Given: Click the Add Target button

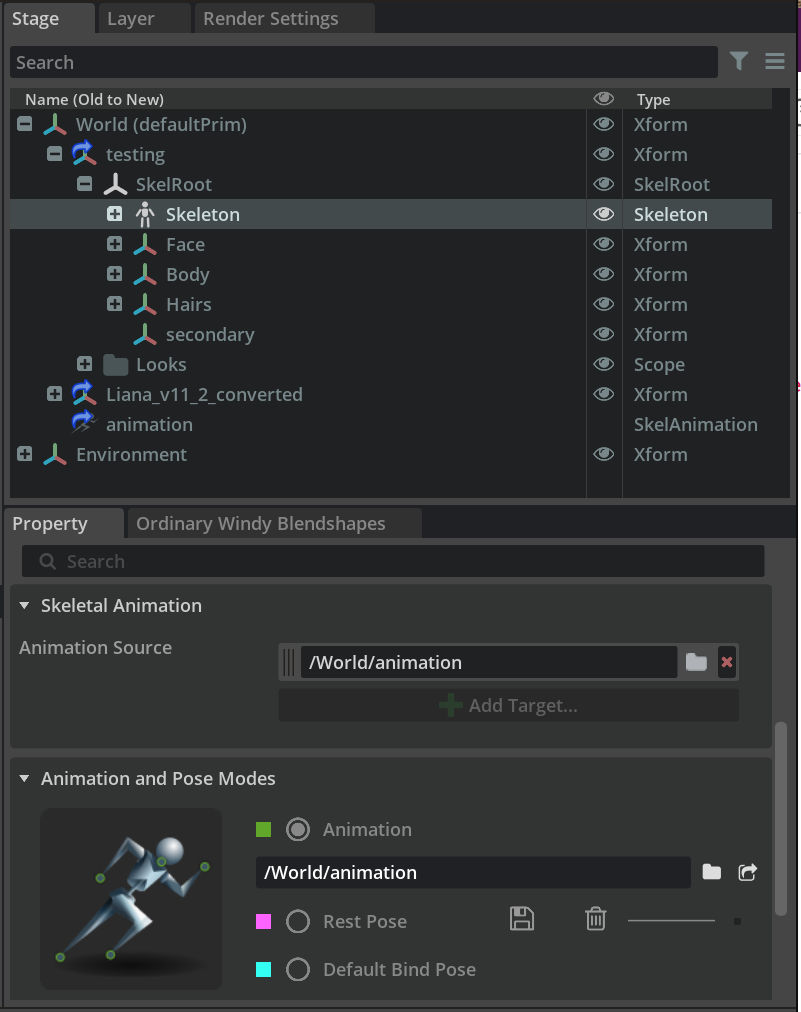Looking at the screenshot, I should tap(508, 705).
